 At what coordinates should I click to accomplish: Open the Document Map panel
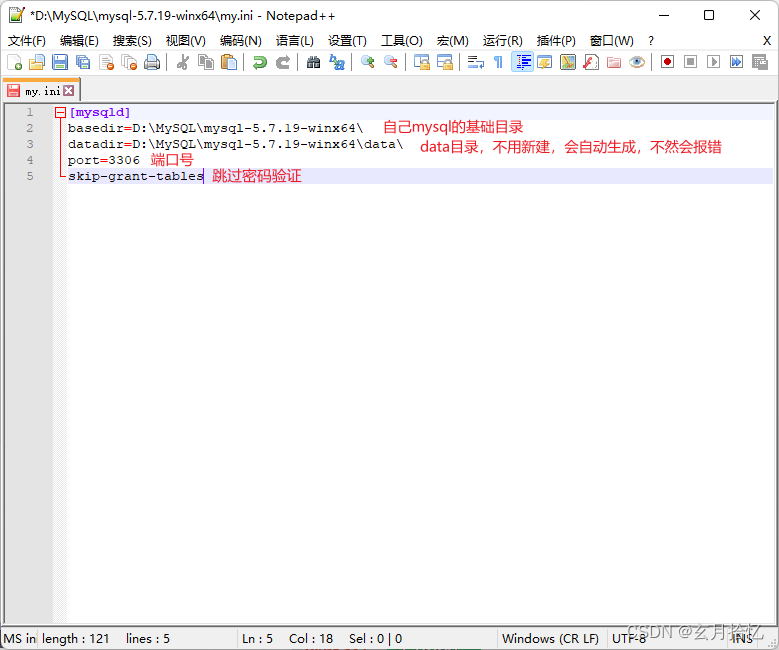[x=568, y=62]
